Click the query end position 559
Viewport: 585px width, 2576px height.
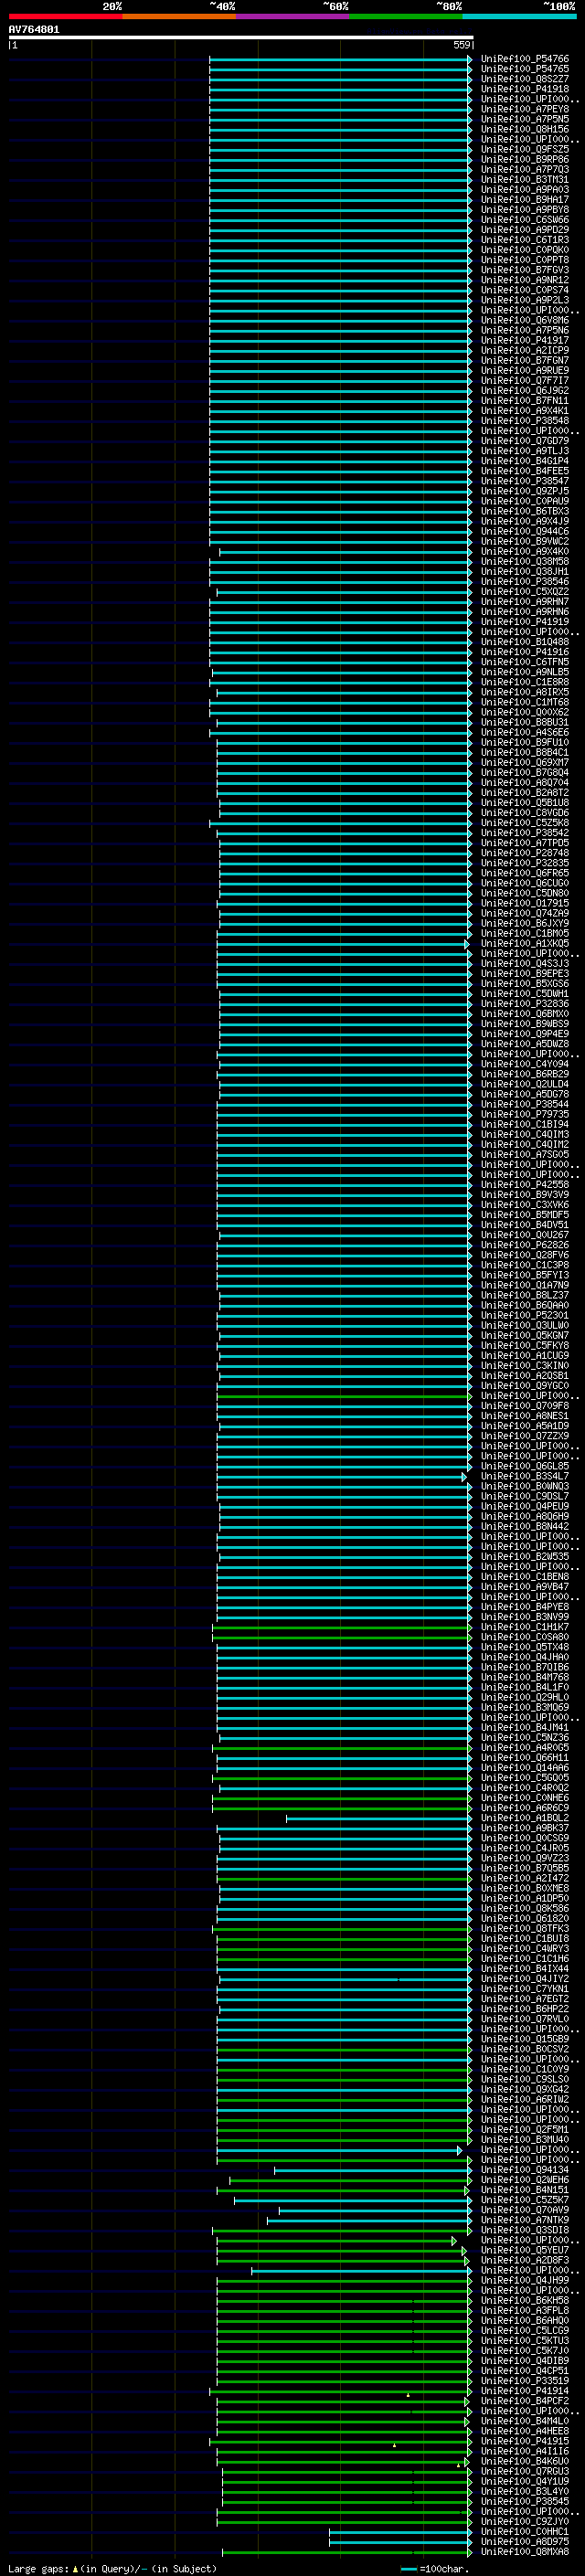click(462, 45)
